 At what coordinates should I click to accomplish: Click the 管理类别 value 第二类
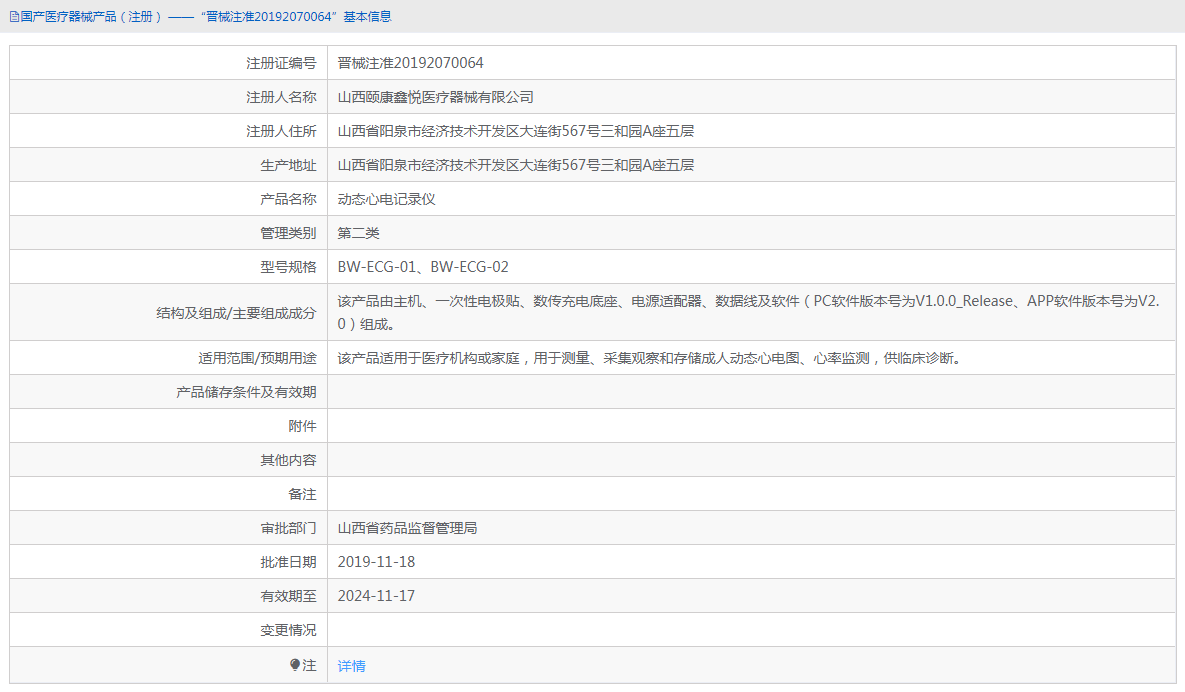(358, 232)
